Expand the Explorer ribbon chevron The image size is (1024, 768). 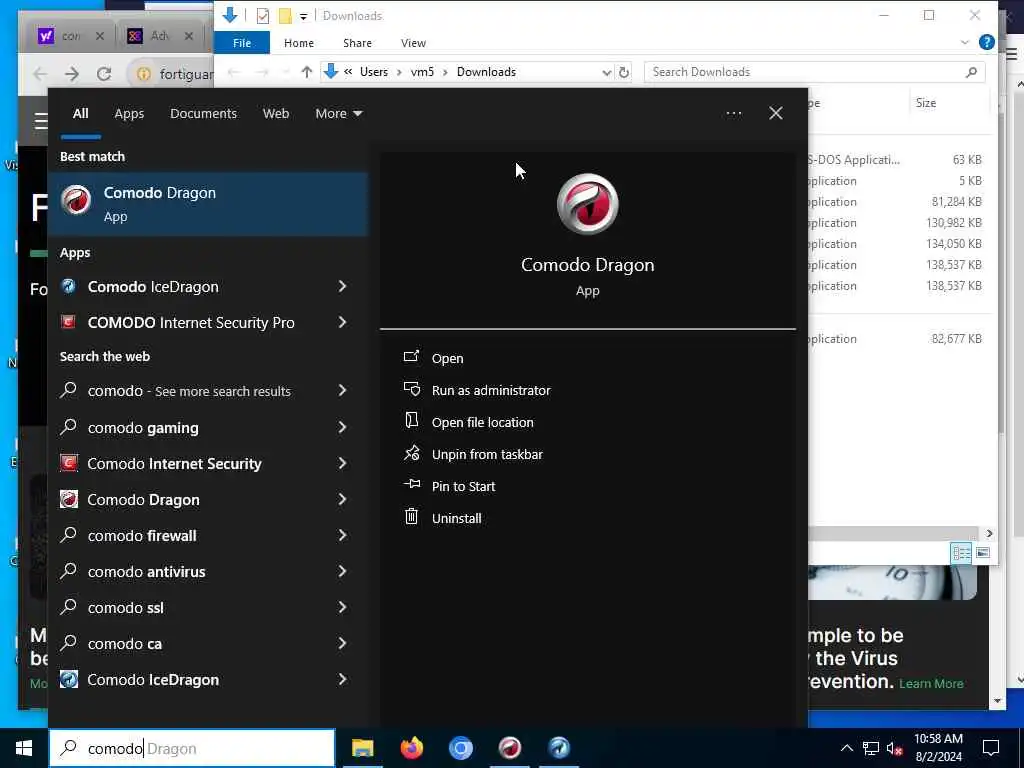(x=965, y=42)
